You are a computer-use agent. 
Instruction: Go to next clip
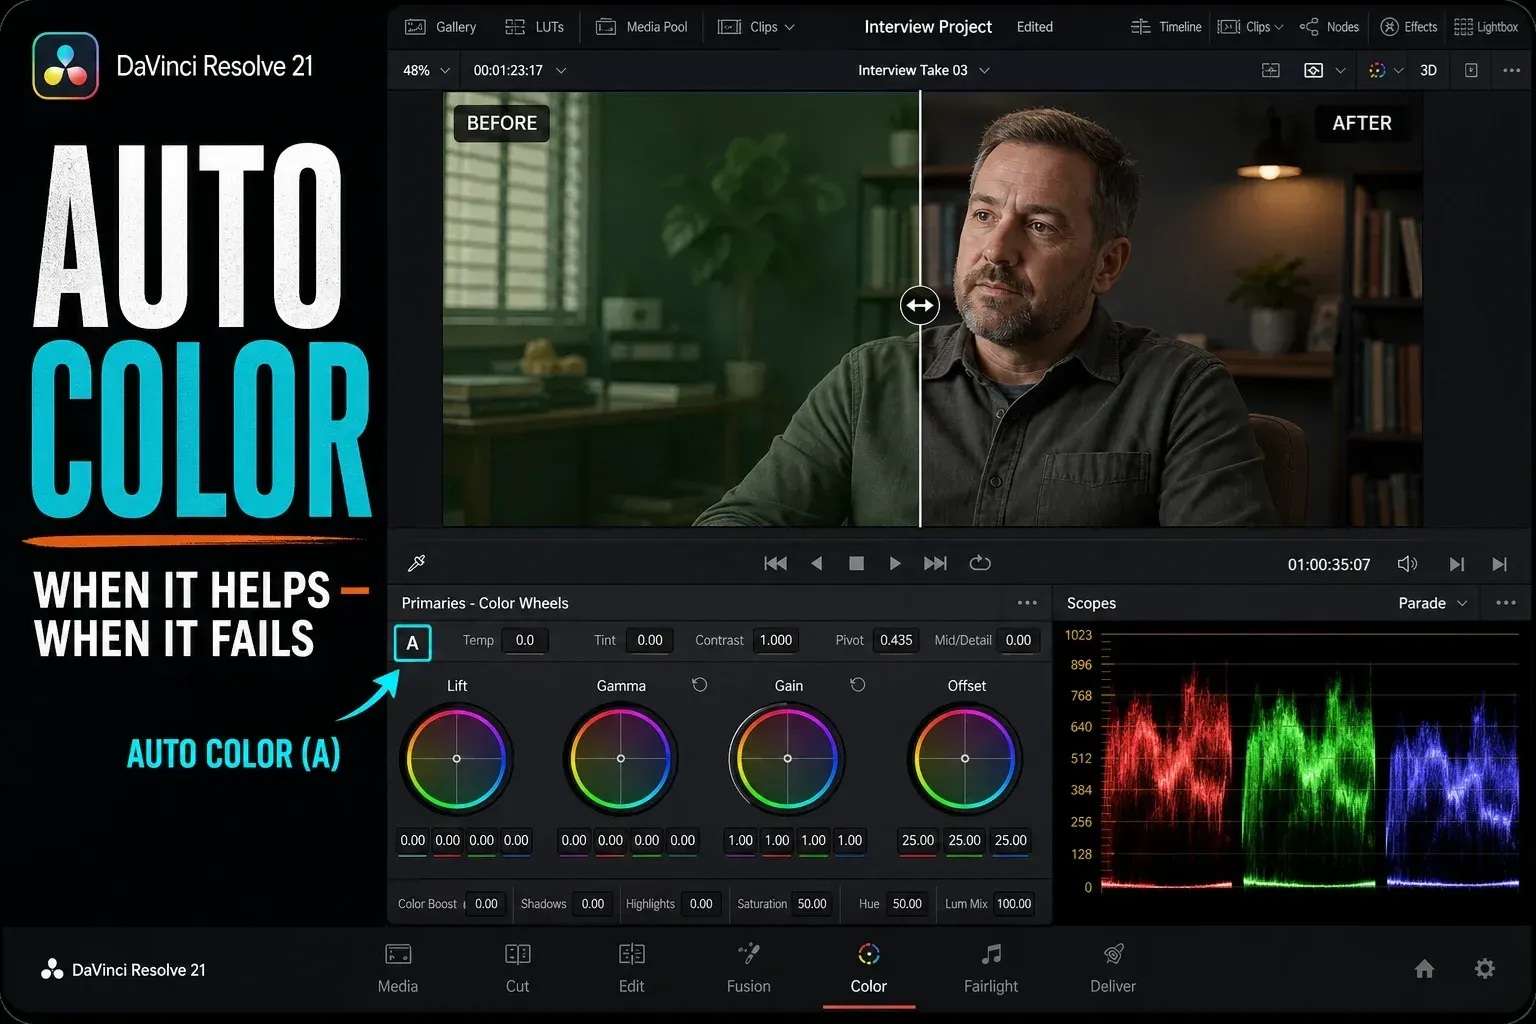(1457, 564)
